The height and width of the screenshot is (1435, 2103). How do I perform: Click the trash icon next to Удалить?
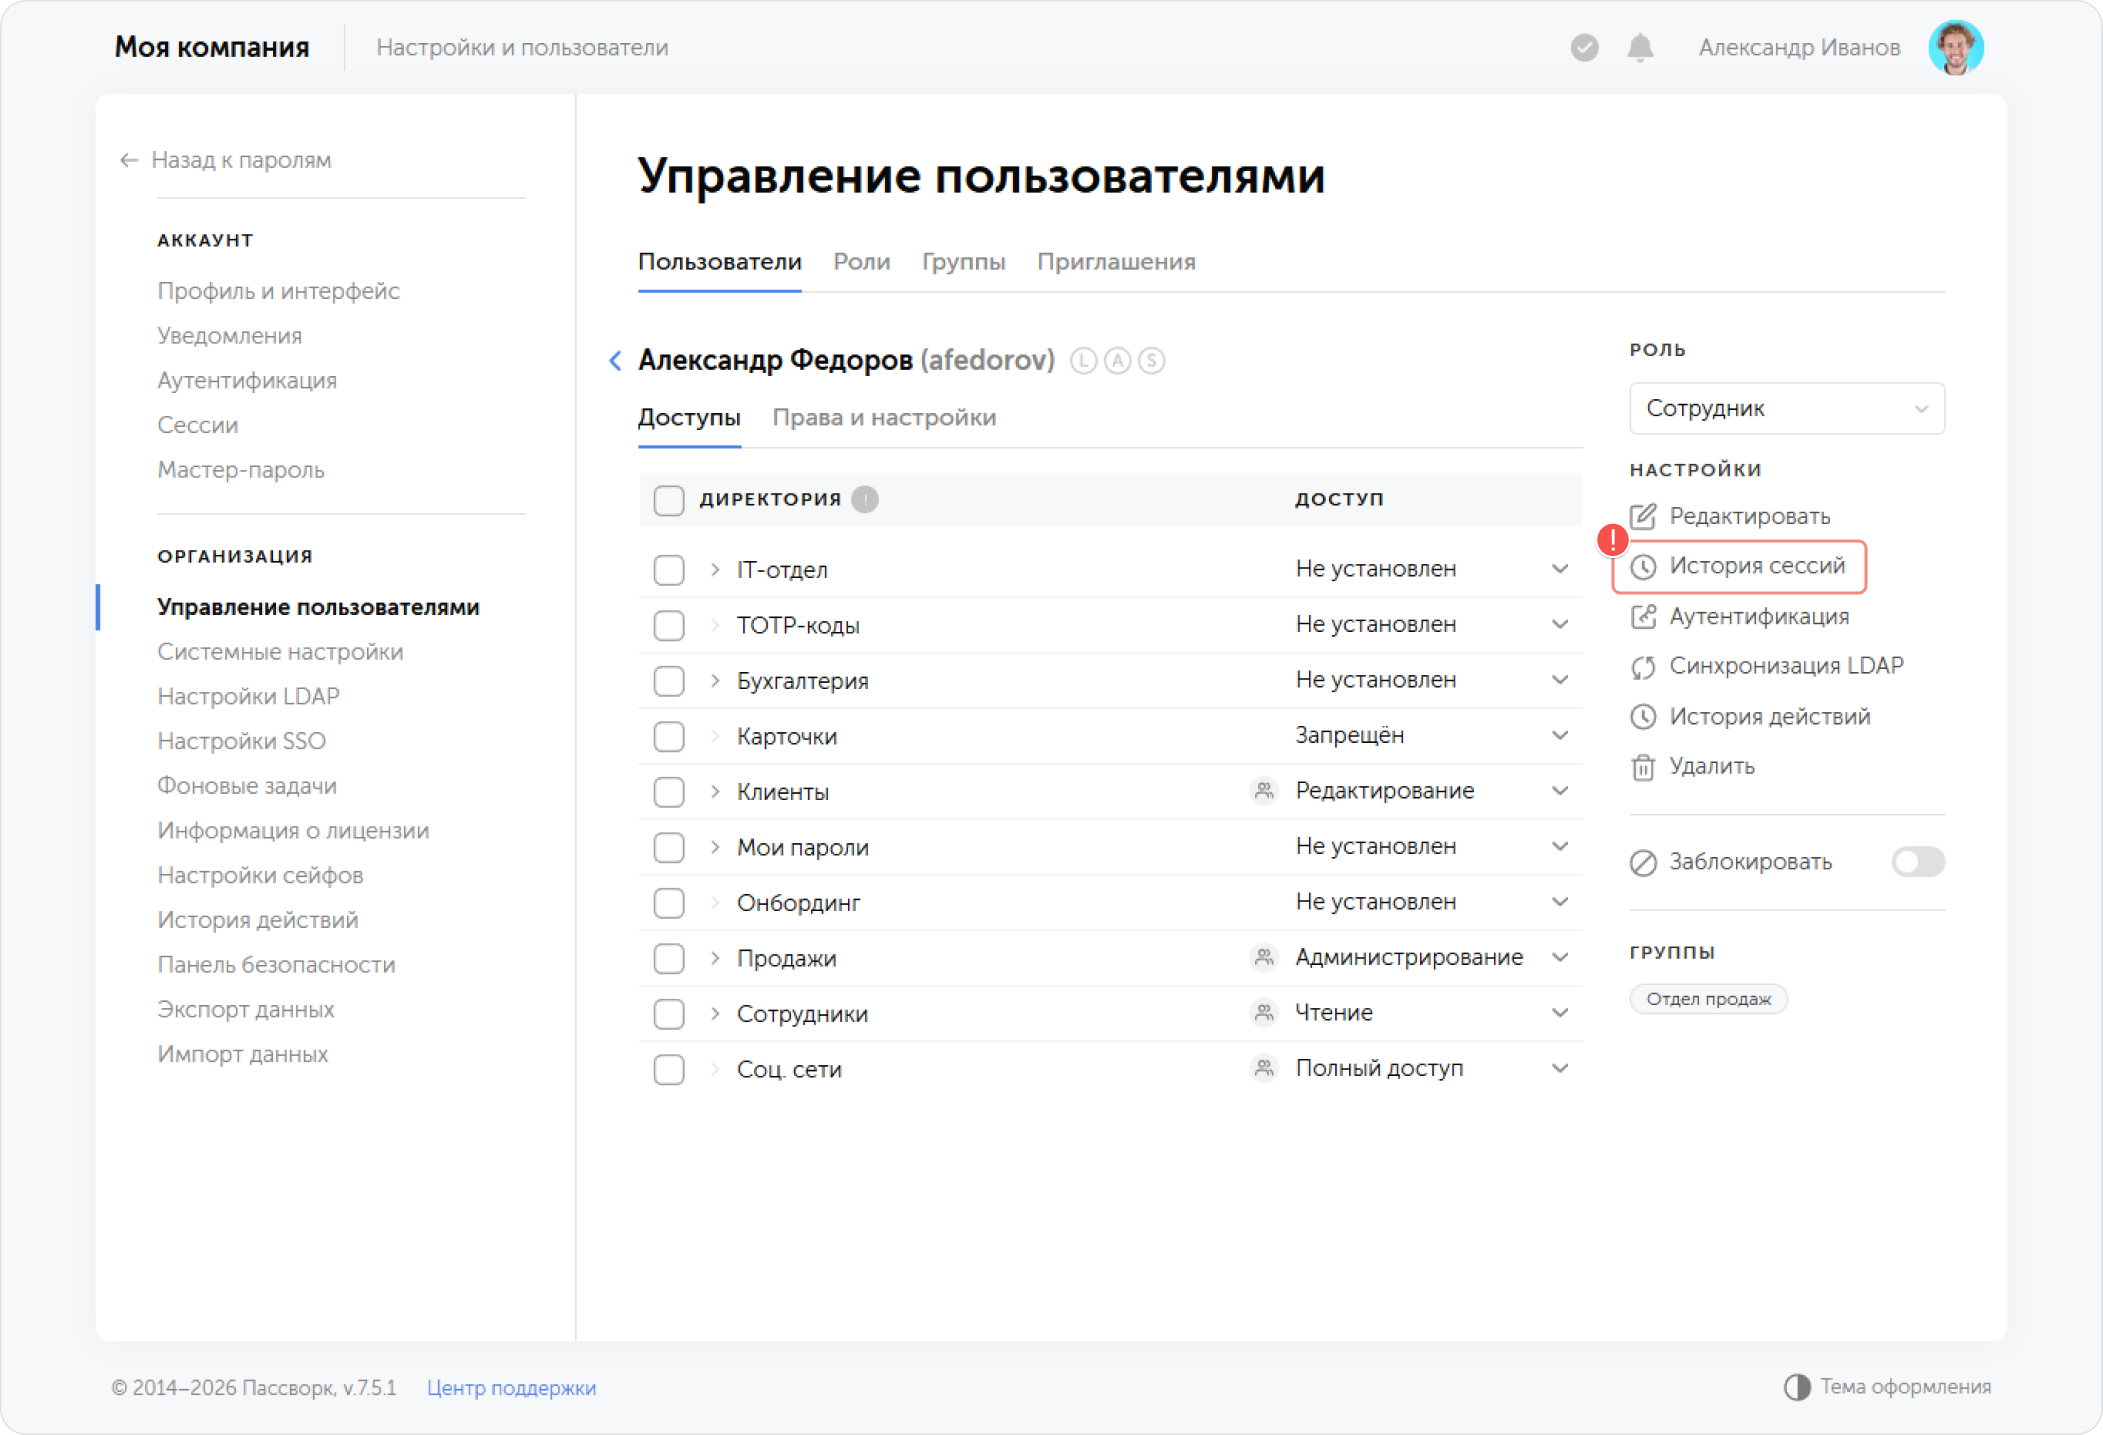point(1643,767)
